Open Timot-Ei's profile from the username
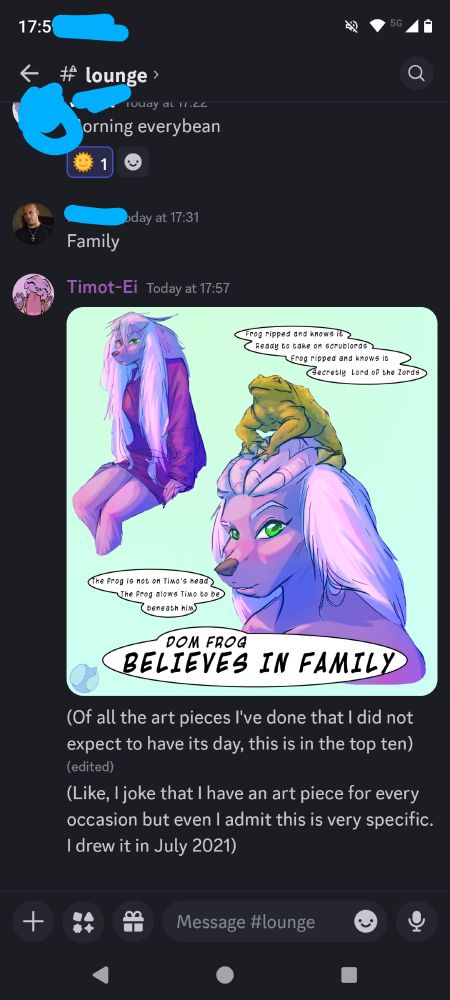The image size is (450, 1000). [102, 287]
